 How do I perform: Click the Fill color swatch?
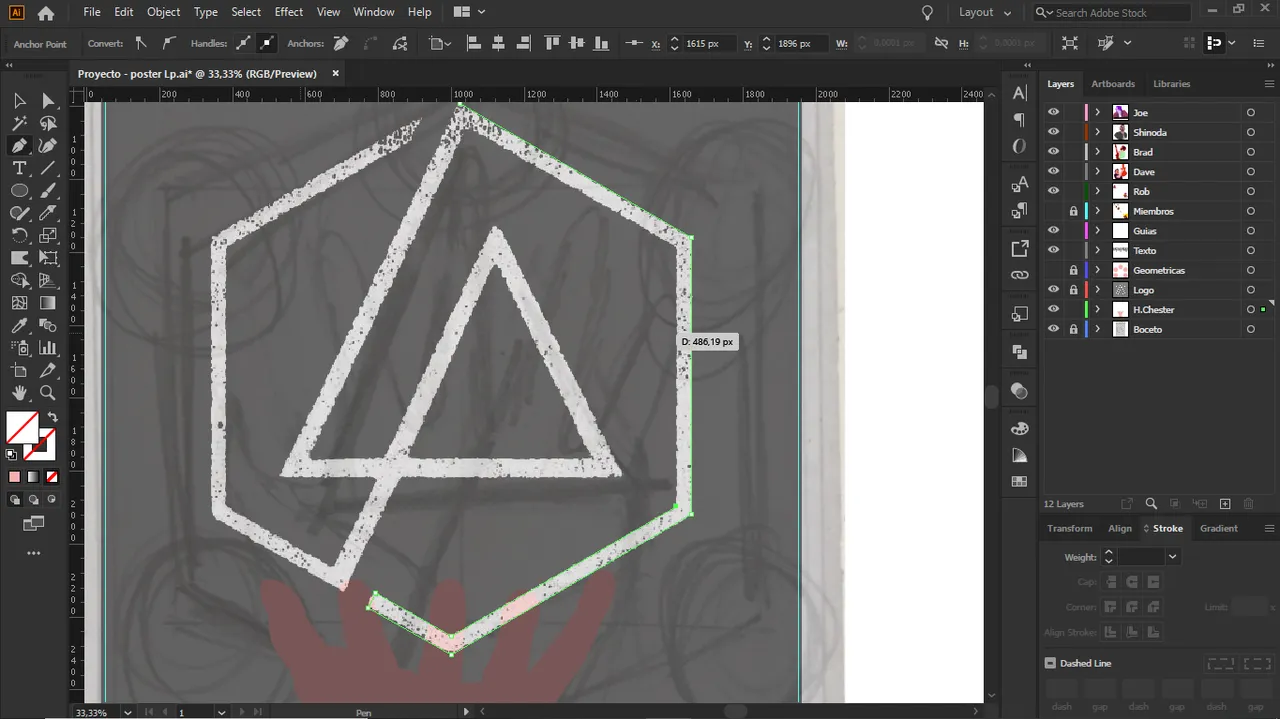pos(22,428)
